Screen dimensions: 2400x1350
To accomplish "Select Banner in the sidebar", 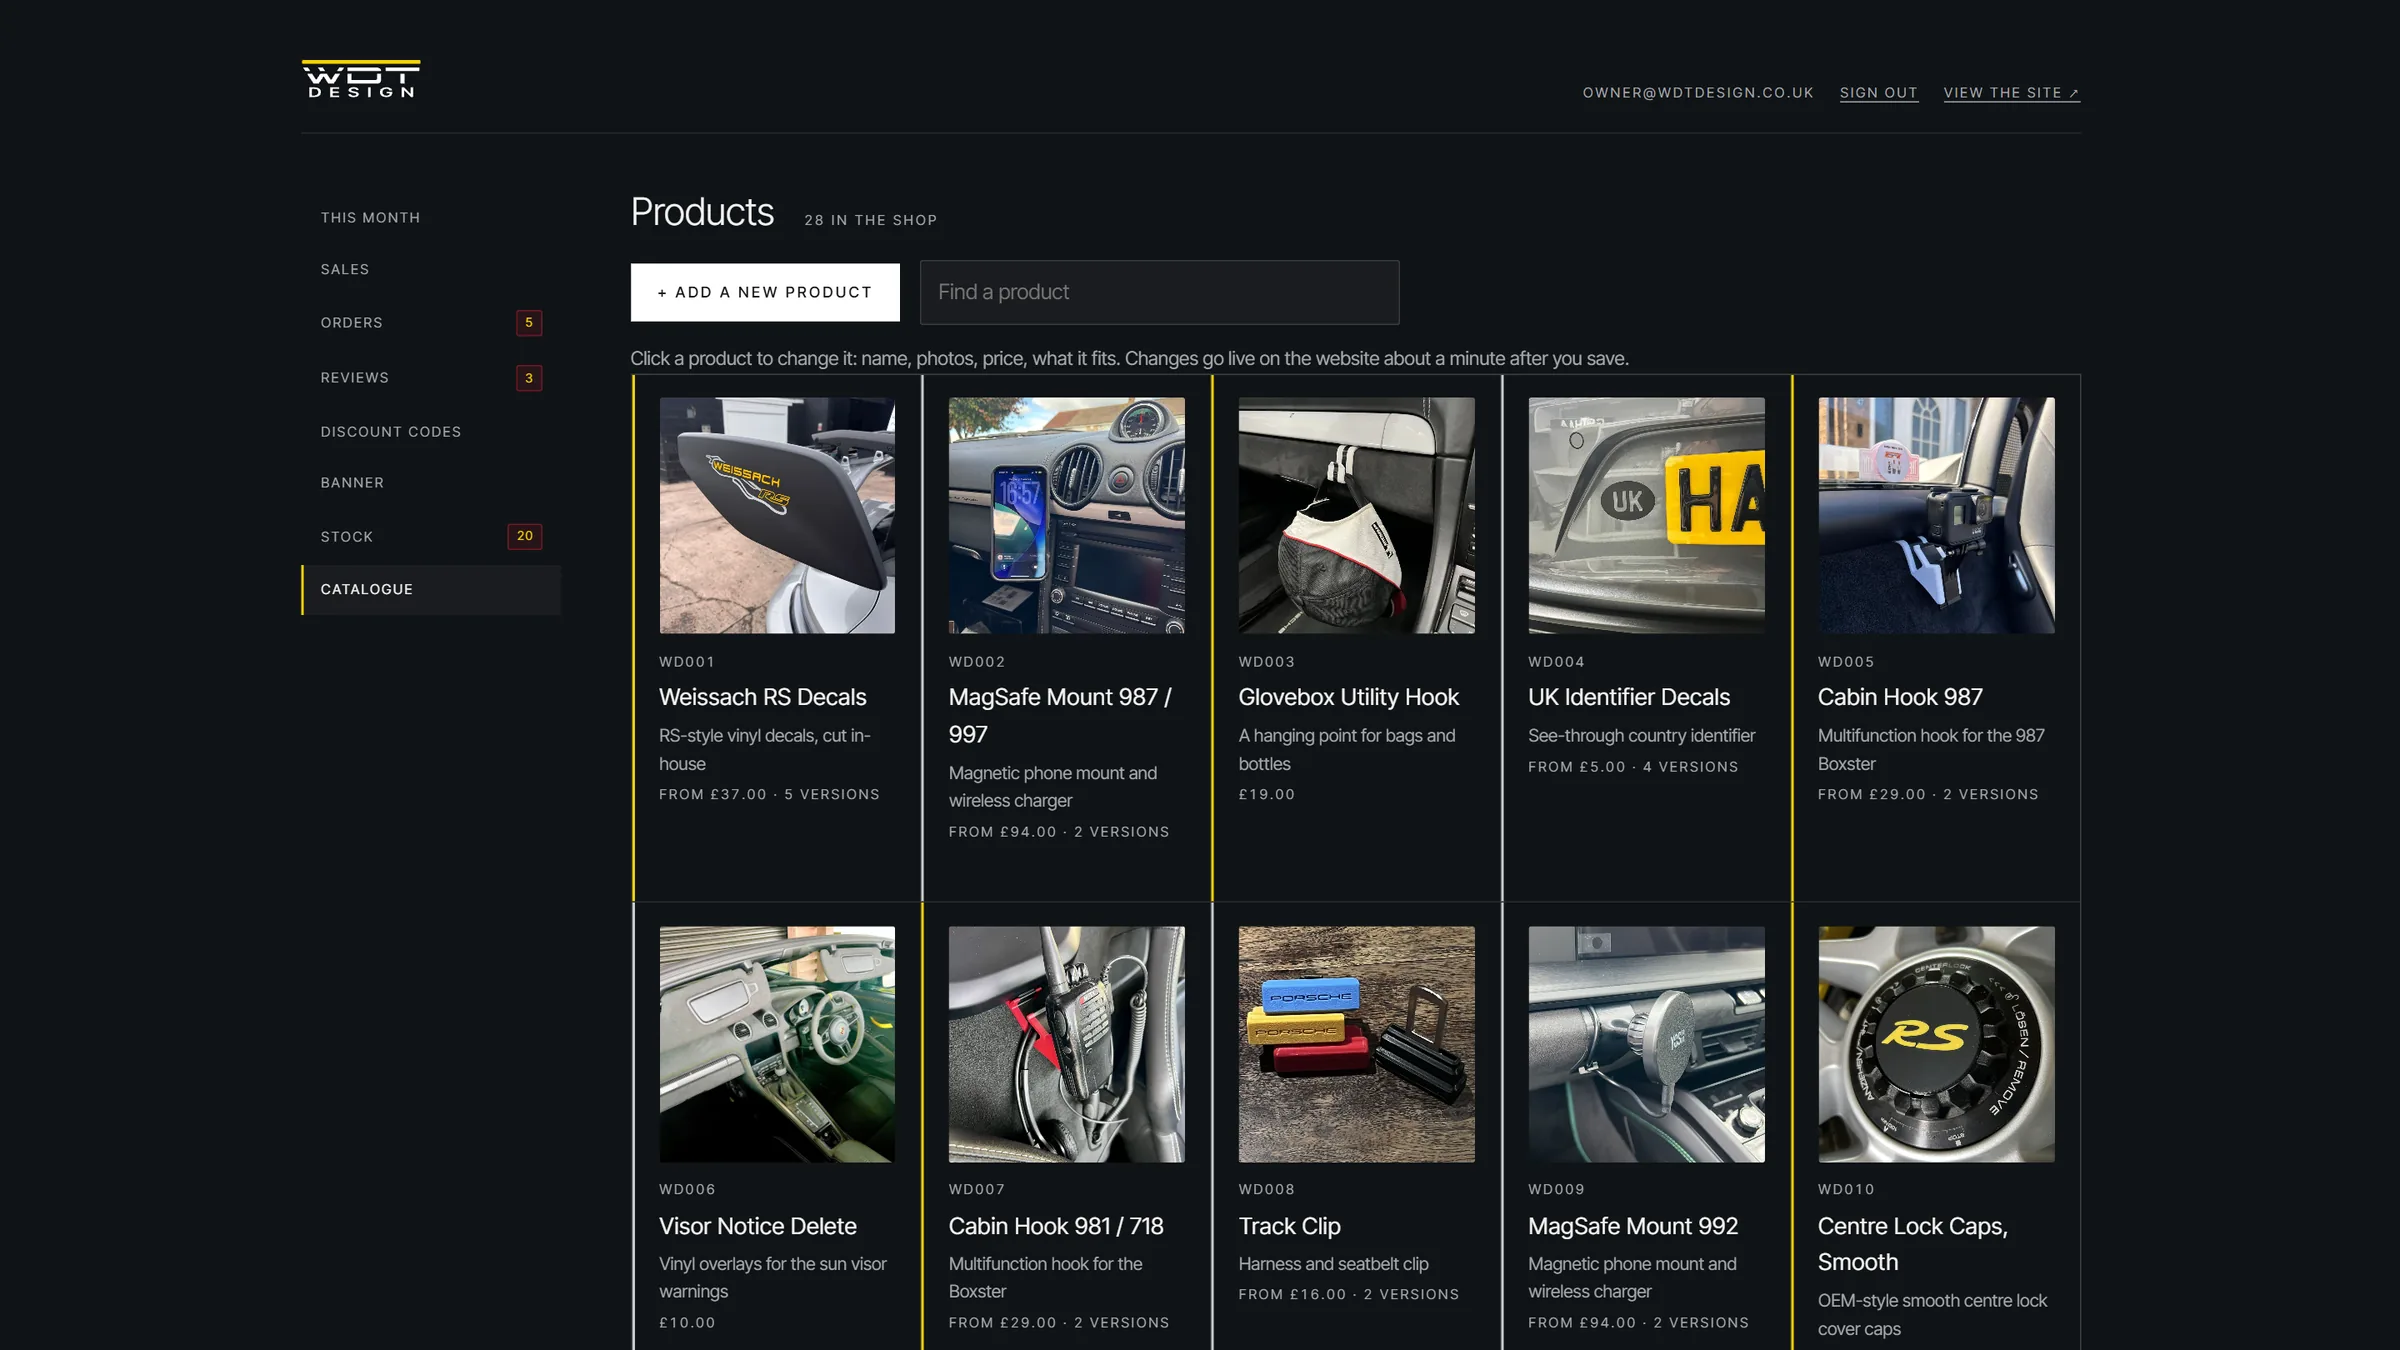I will coord(352,482).
